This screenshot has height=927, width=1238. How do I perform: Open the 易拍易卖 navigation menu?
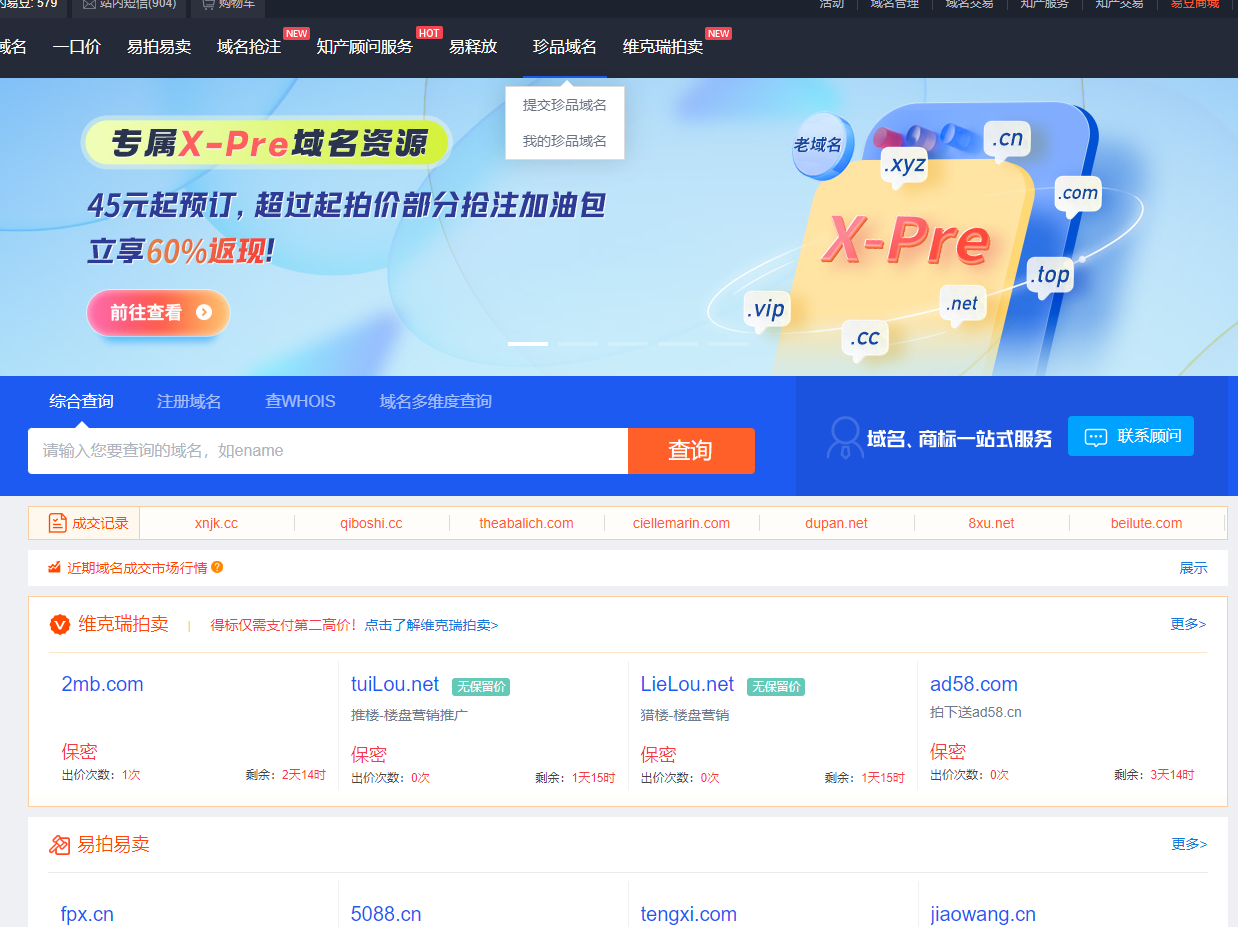tap(159, 47)
